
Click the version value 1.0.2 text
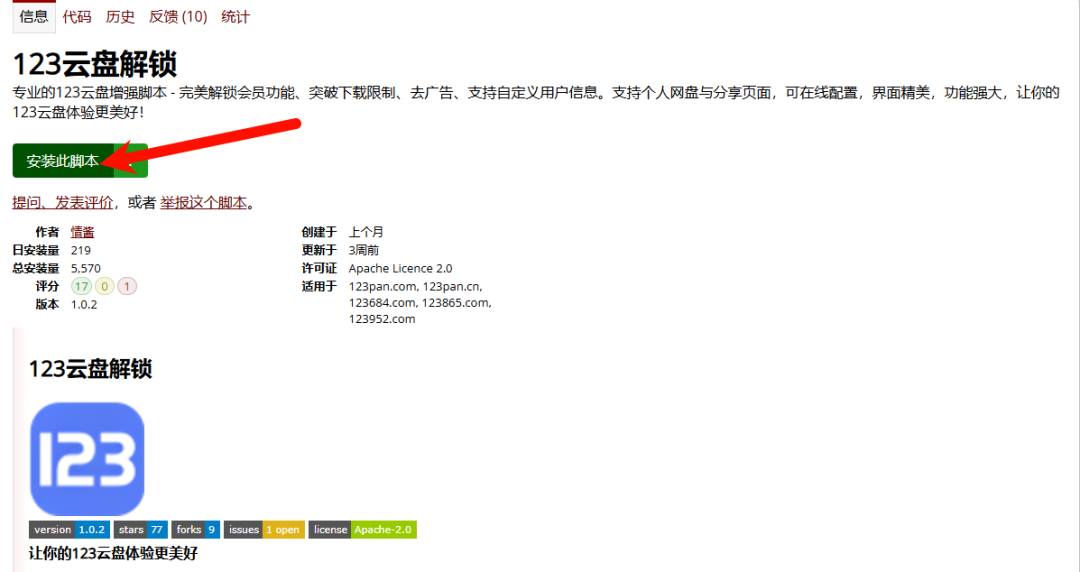pyautogui.click(x=84, y=305)
